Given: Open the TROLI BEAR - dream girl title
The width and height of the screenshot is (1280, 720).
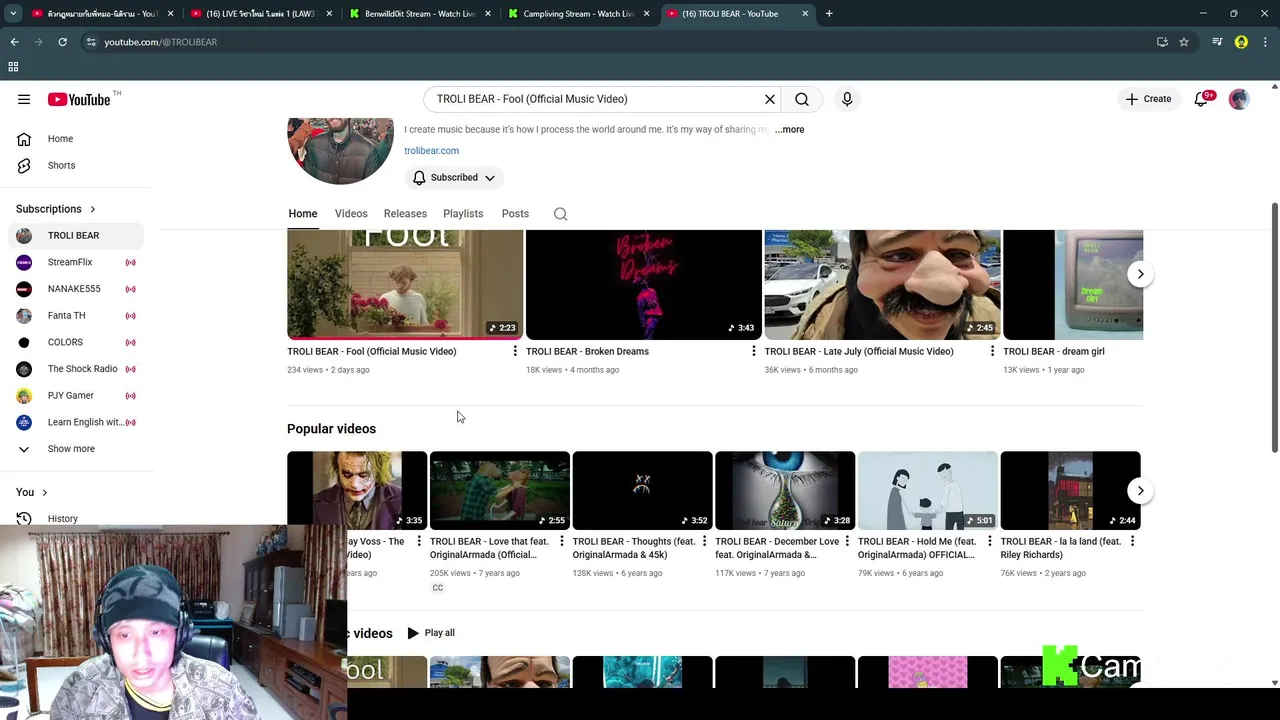Looking at the screenshot, I should [1053, 351].
